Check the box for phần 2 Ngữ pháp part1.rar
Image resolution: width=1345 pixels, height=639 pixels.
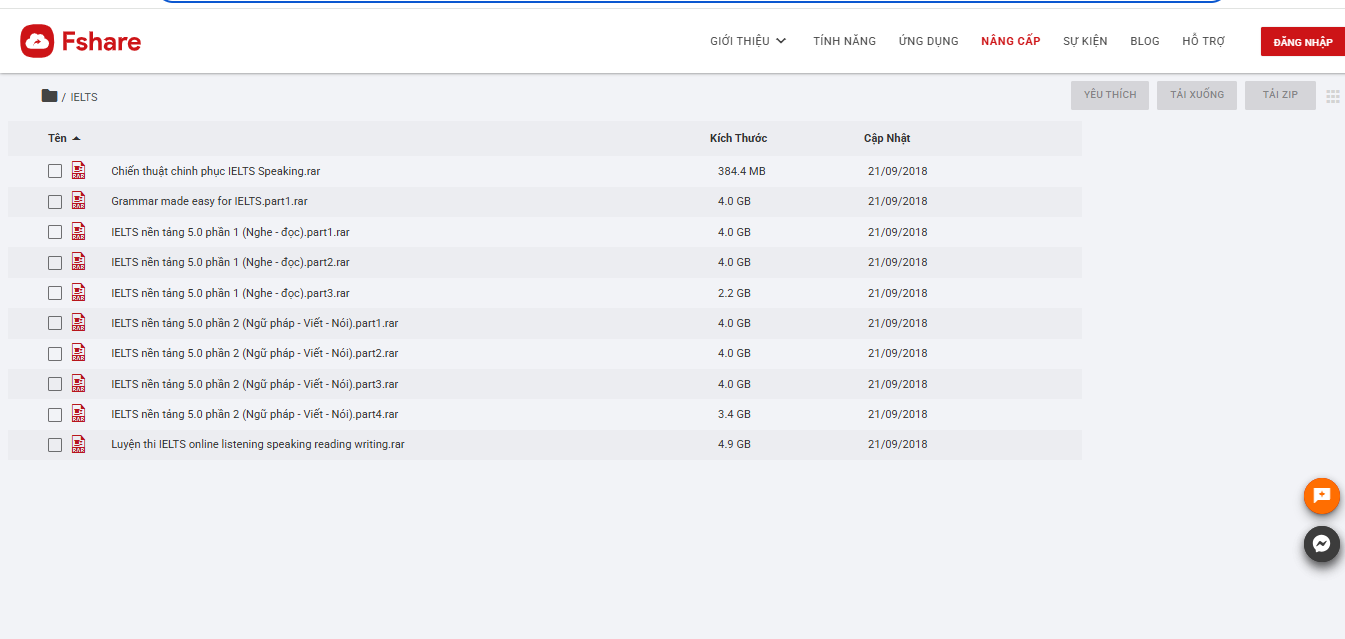[55, 324]
